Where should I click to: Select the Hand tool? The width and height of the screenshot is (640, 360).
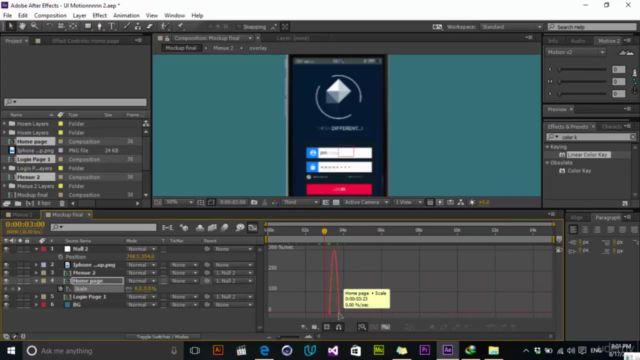click(x=22, y=27)
